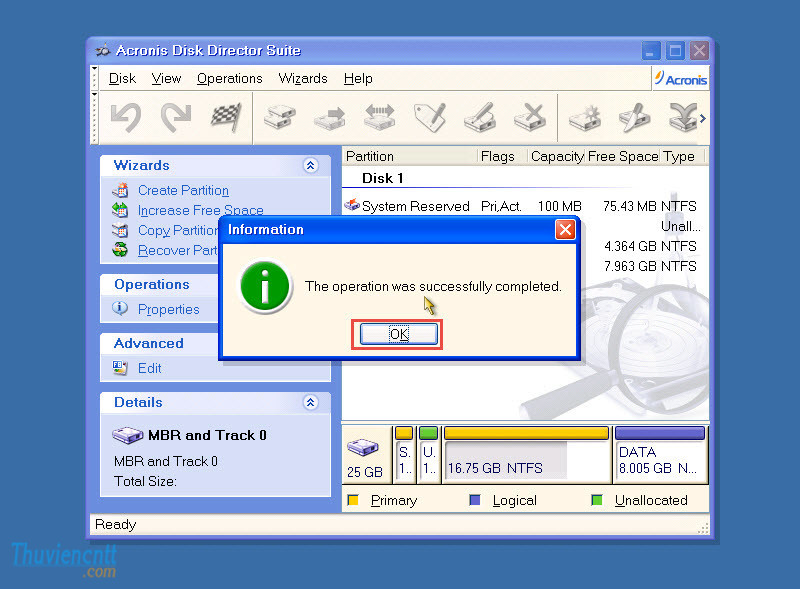Expand toolbar overflow chevron
This screenshot has height=589, width=800.
click(703, 118)
